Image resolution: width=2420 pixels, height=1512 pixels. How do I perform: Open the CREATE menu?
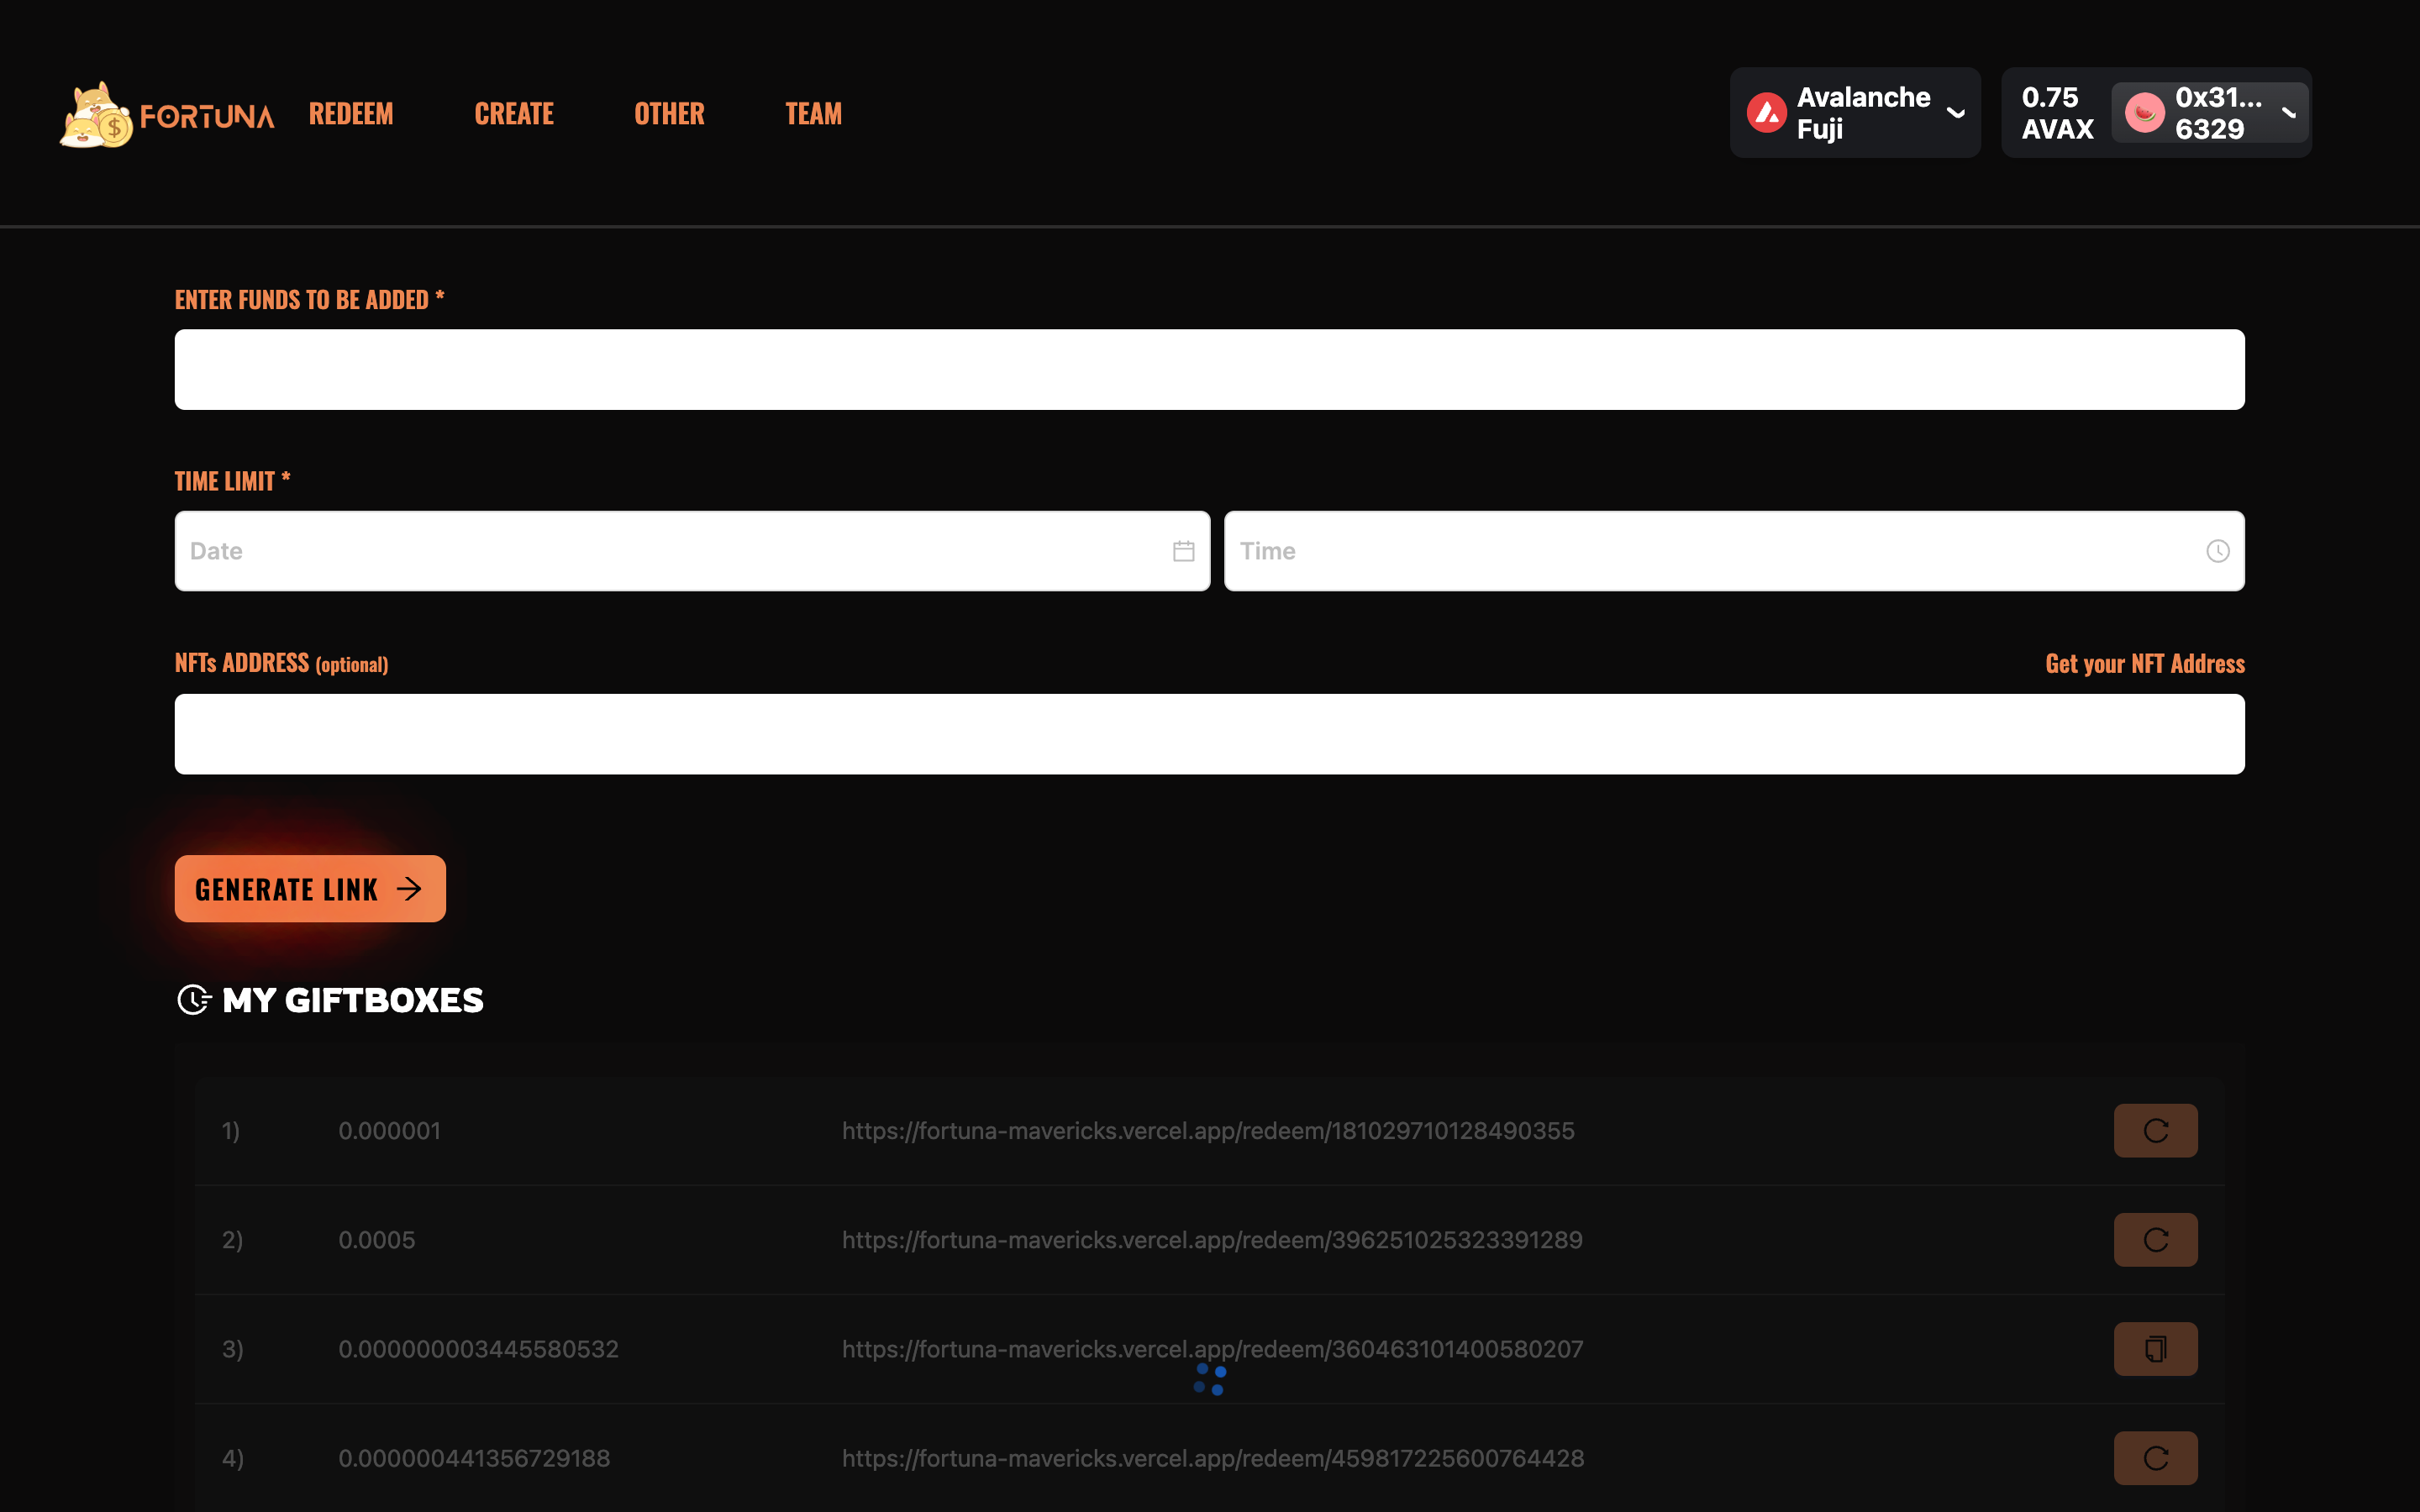point(514,114)
